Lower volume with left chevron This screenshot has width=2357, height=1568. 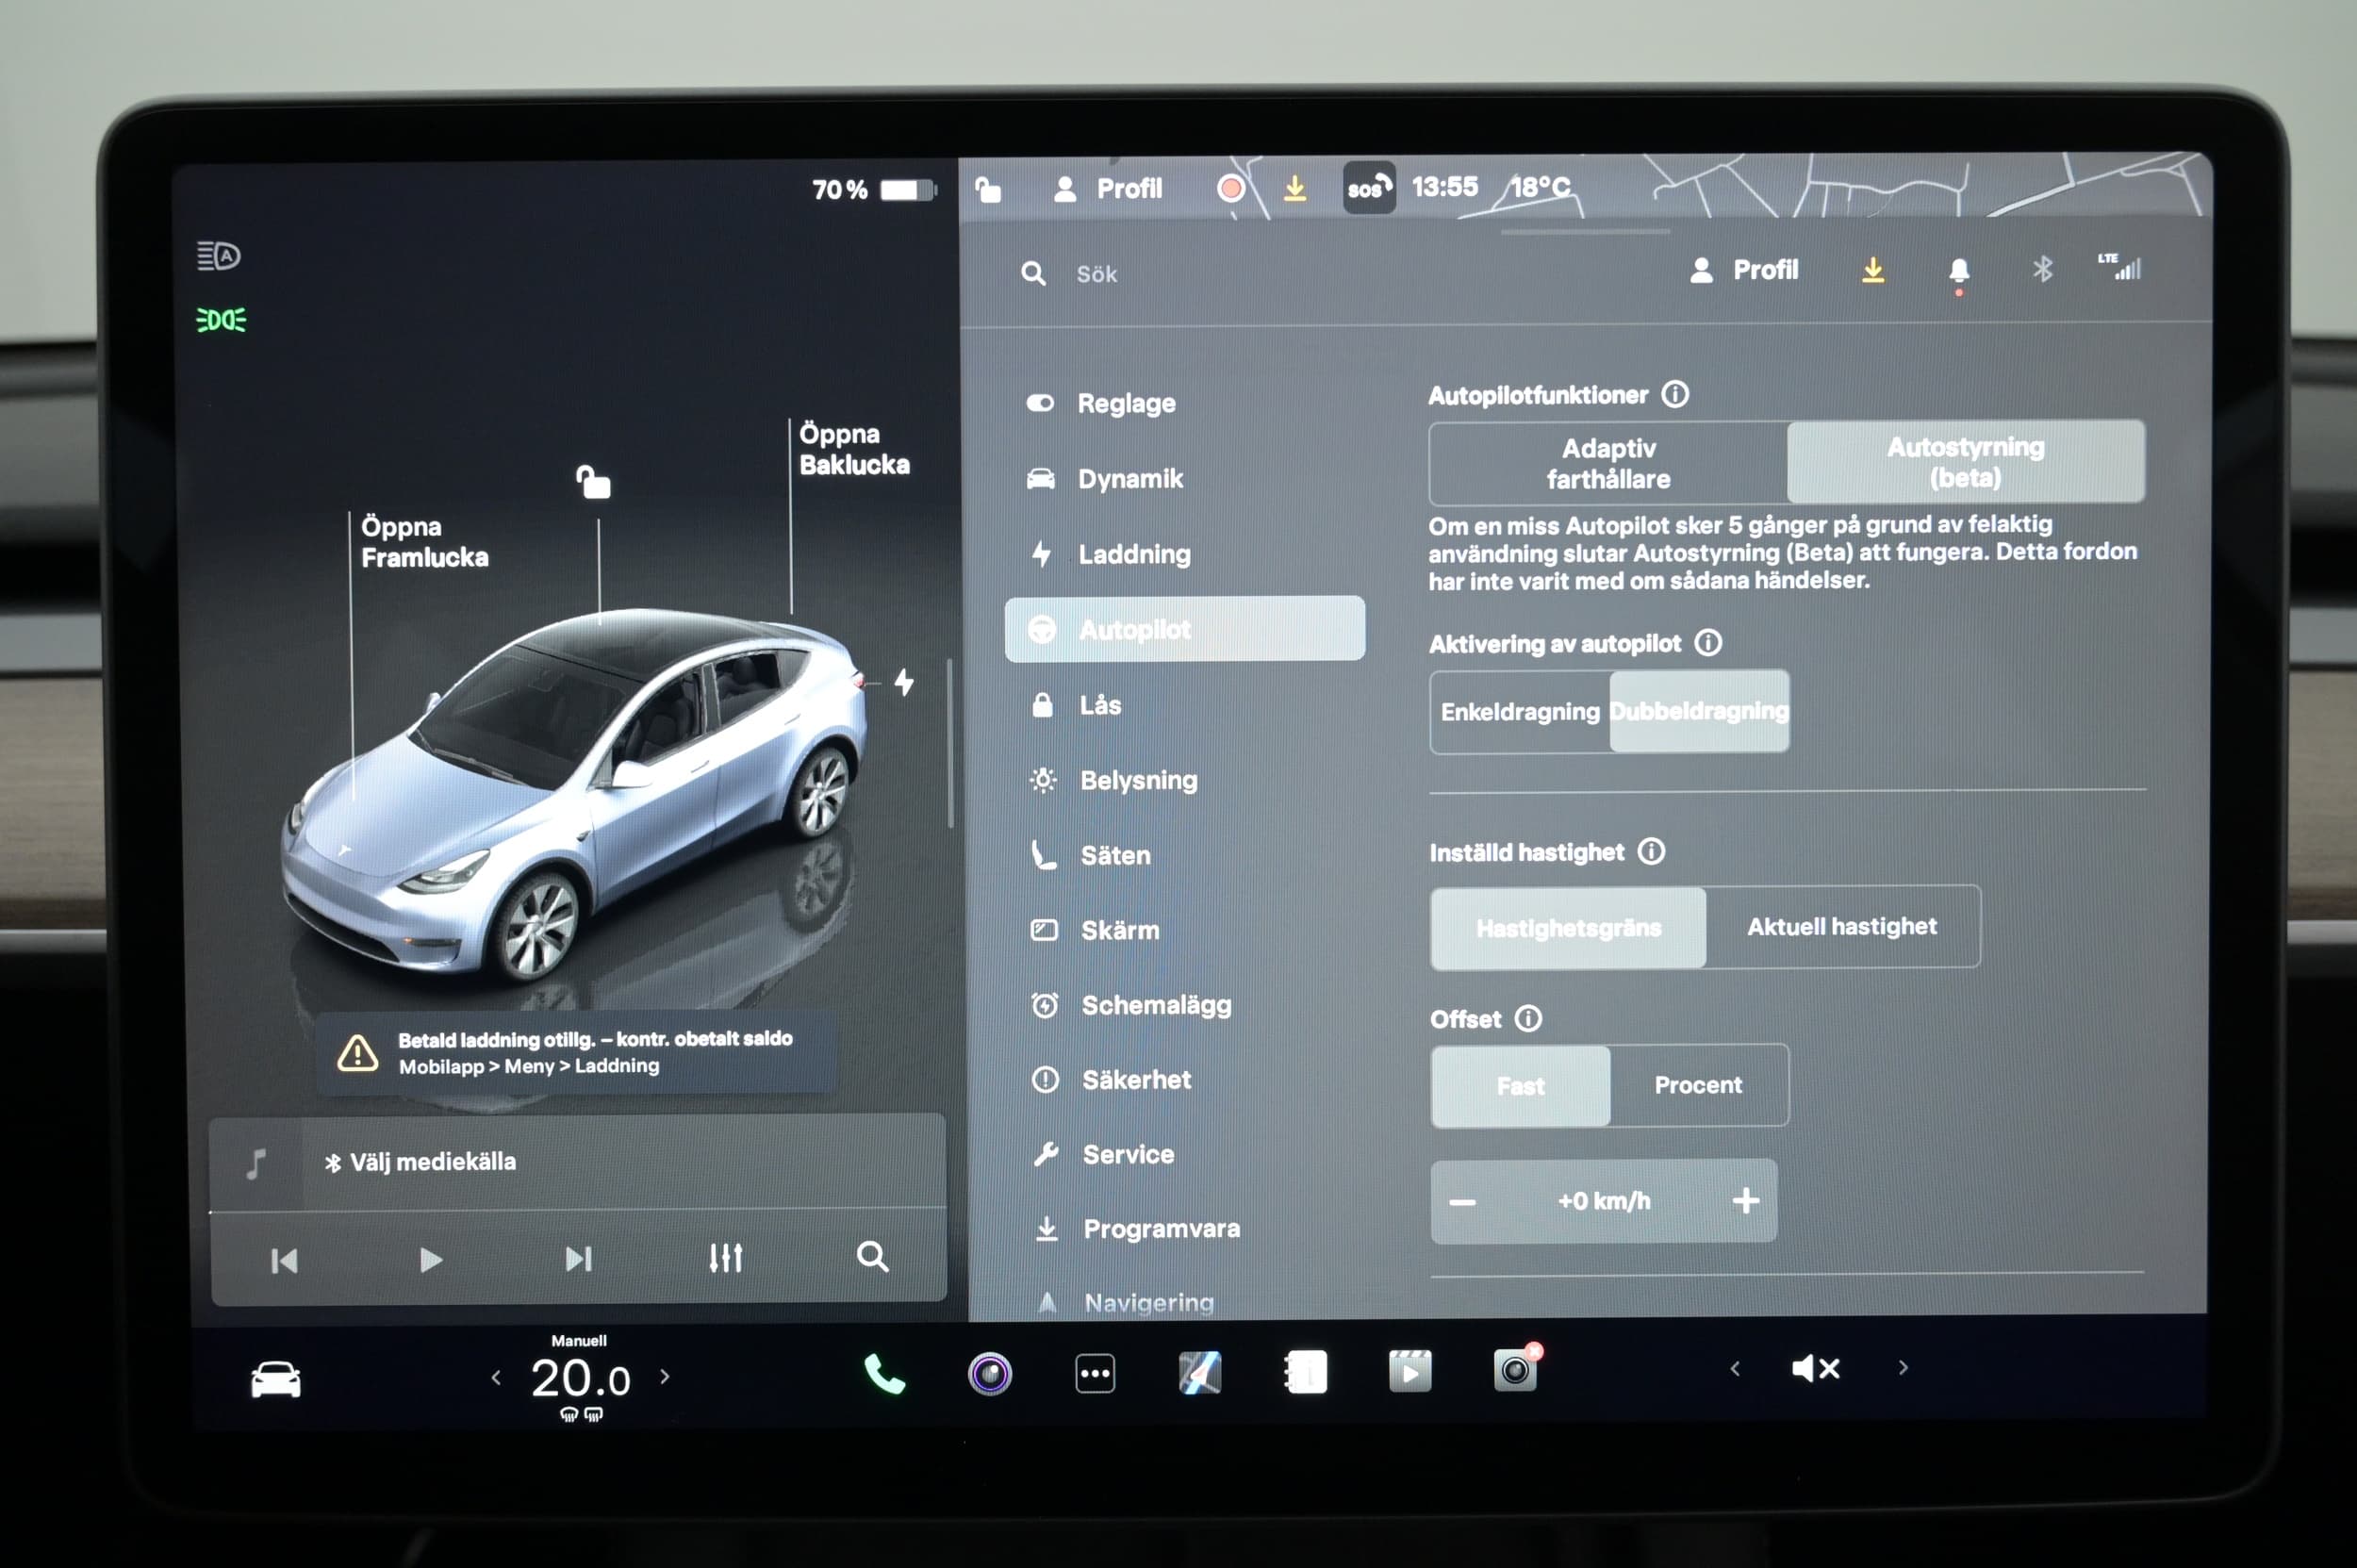[1735, 1368]
